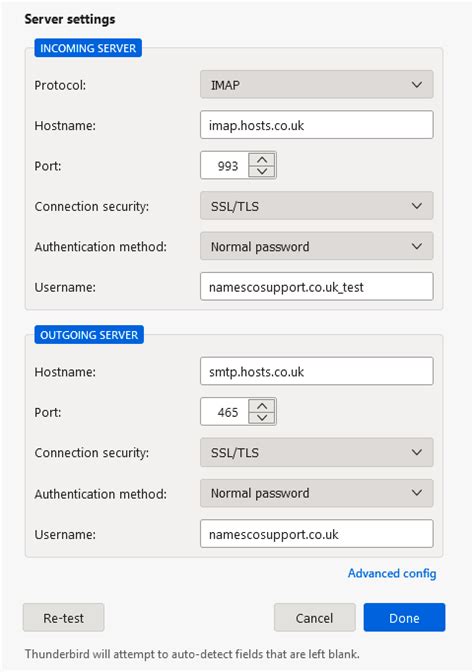The image size is (474, 672).
Task: Click the outgoing Hostname field smtp.hosts.co.uk
Action: click(x=316, y=371)
